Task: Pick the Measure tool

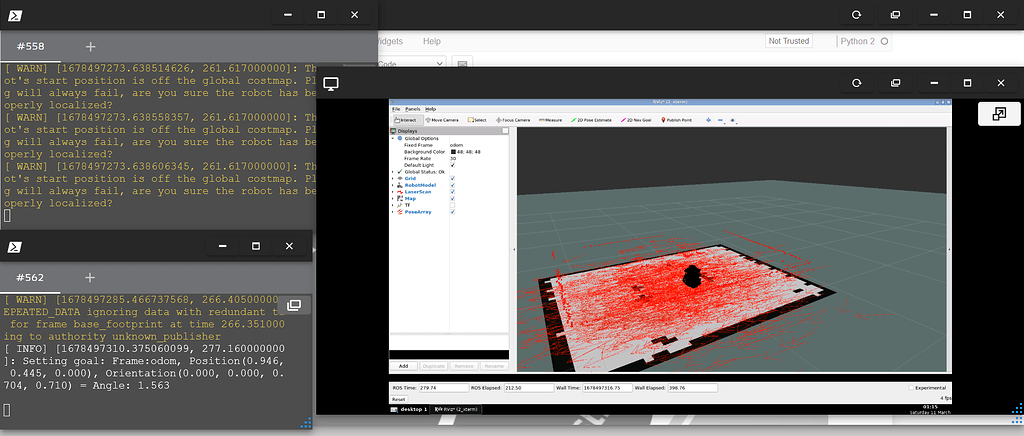Action: coord(550,120)
